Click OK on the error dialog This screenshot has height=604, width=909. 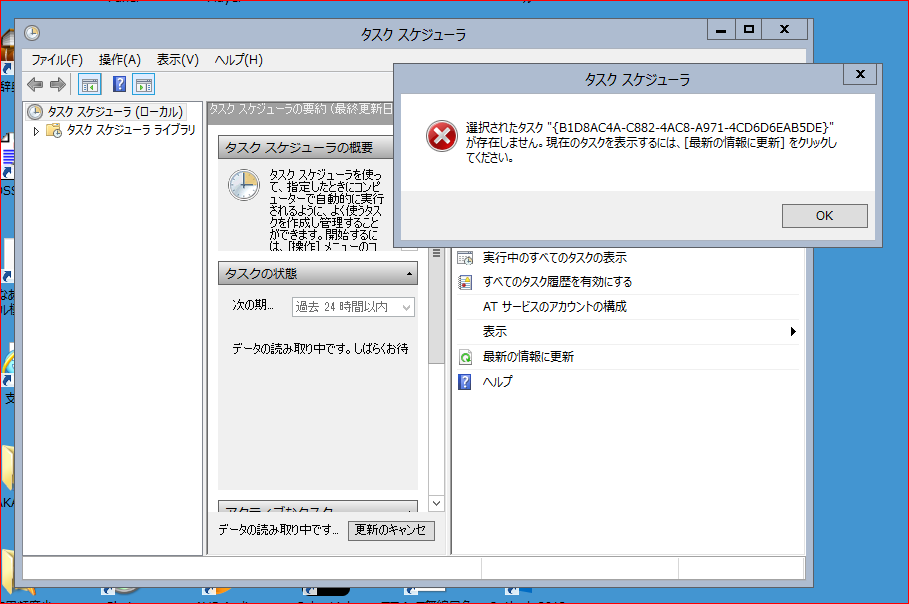click(823, 216)
